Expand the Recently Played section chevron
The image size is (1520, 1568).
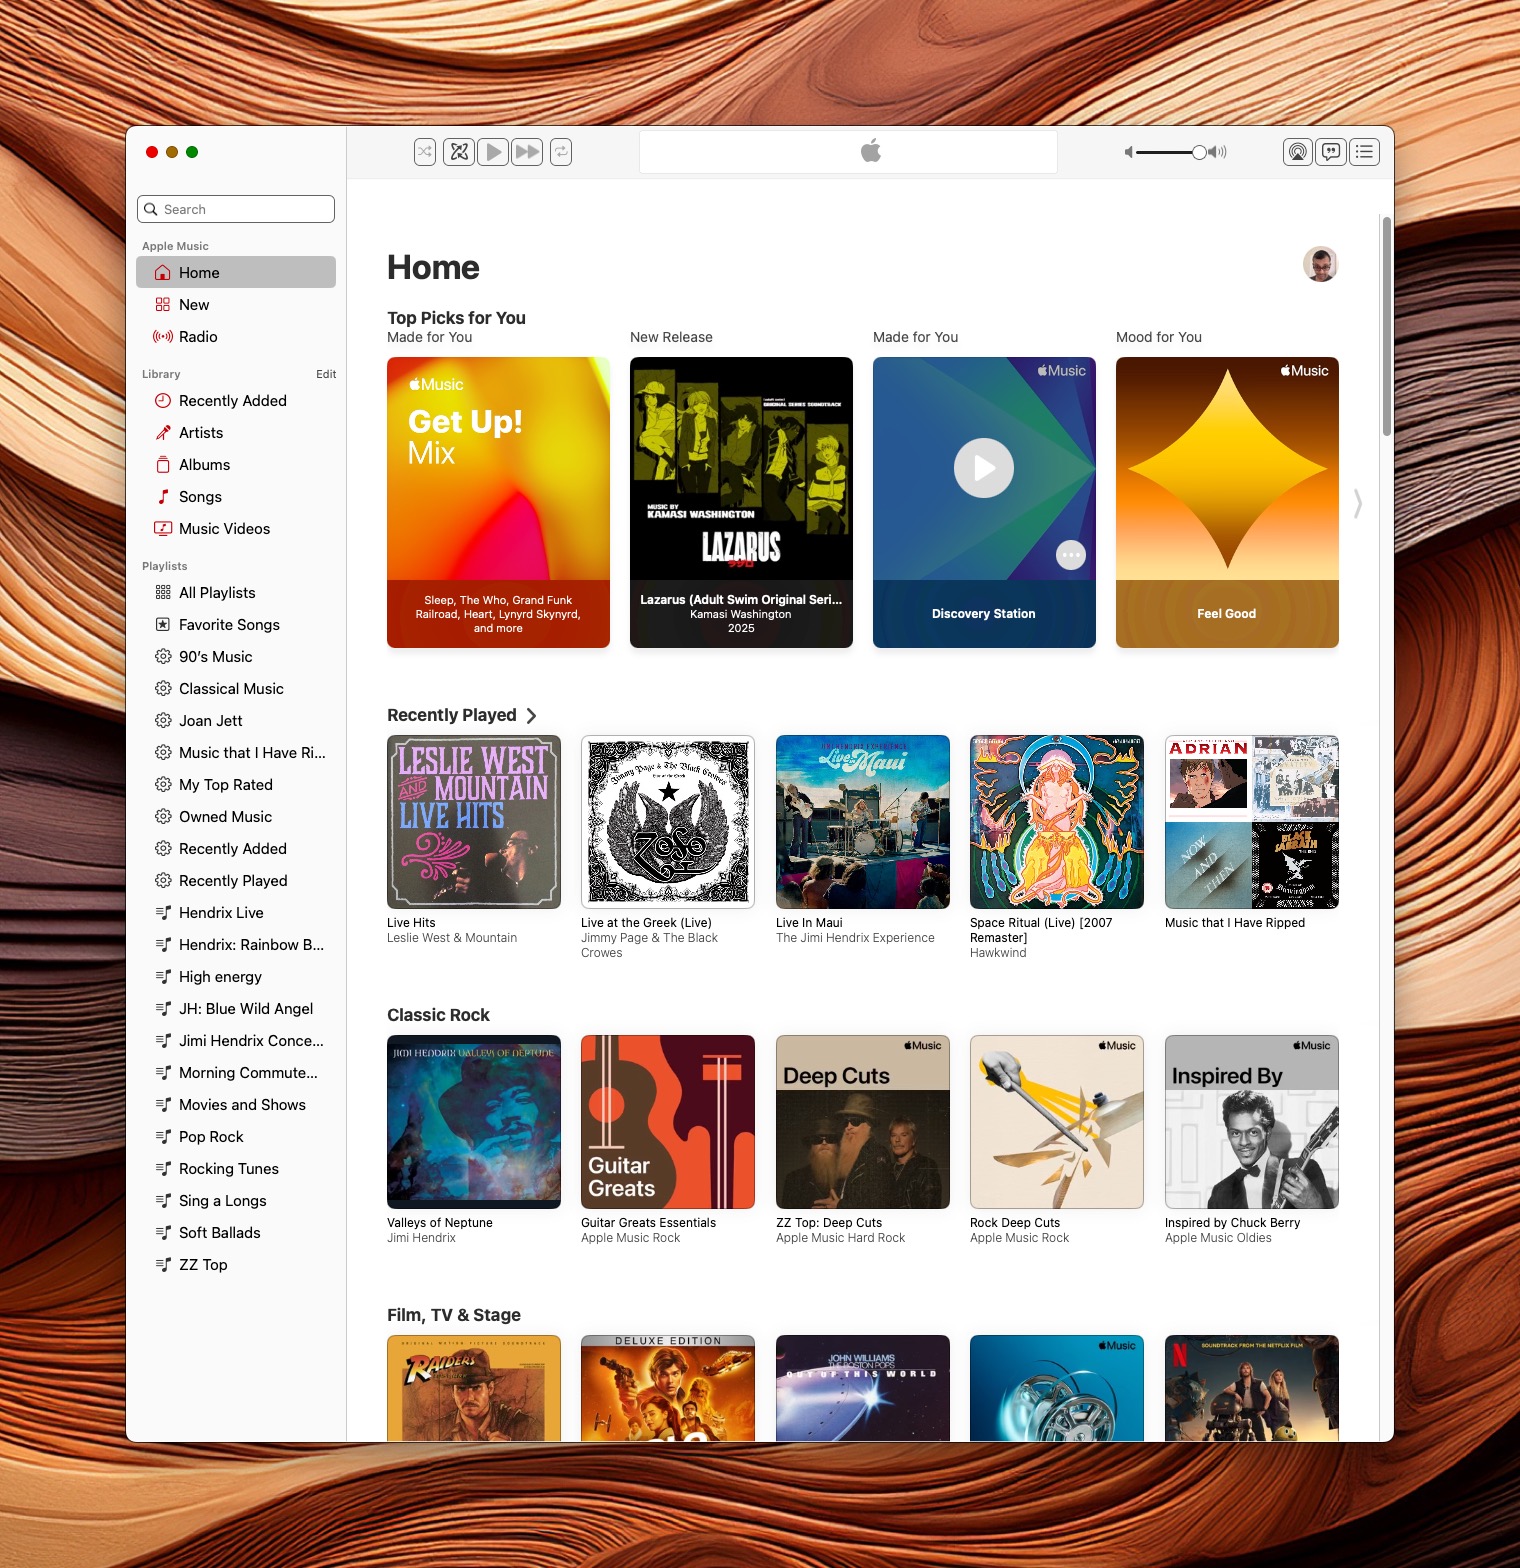point(532,716)
